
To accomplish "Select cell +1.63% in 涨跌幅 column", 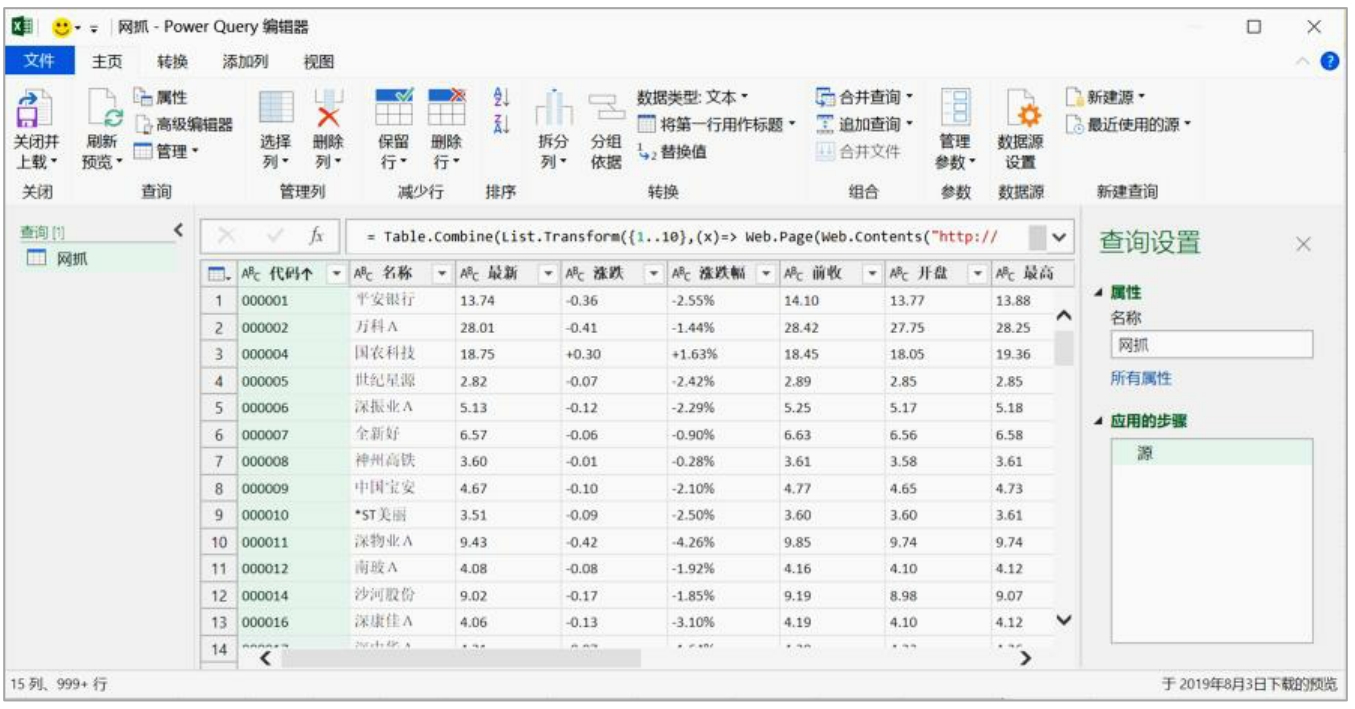I will click(x=722, y=354).
